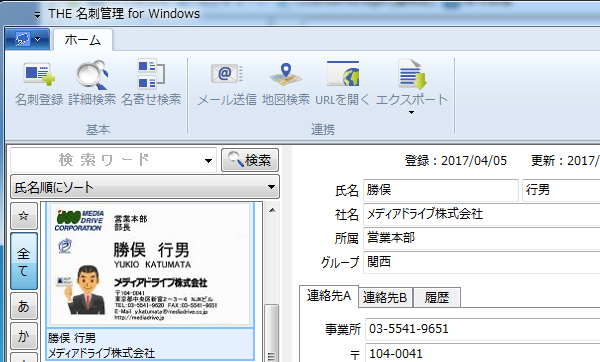Image resolution: width=600 pixels, height=362 pixels.
Task: Open the 氏名順にソート sort dropdown
Action: click(x=145, y=187)
